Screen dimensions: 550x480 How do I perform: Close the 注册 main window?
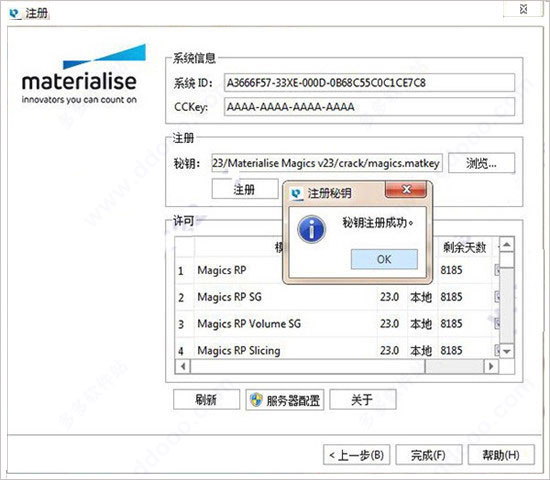tap(523, 9)
